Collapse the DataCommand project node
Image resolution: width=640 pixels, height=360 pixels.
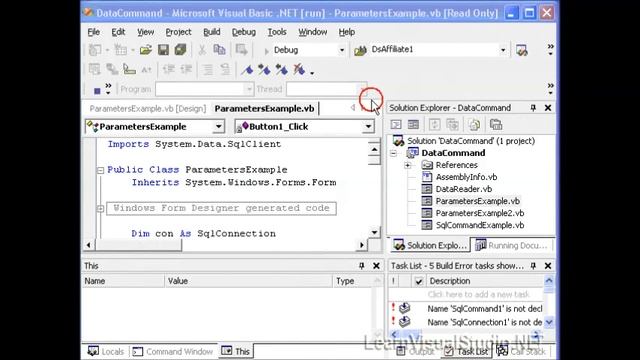click(393, 153)
